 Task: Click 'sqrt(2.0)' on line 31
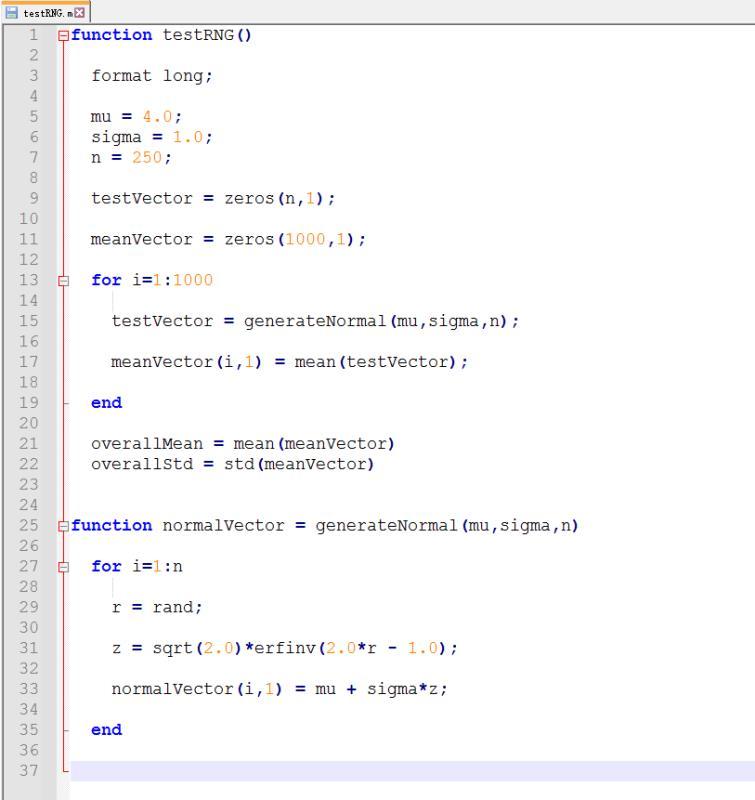(x=197, y=648)
